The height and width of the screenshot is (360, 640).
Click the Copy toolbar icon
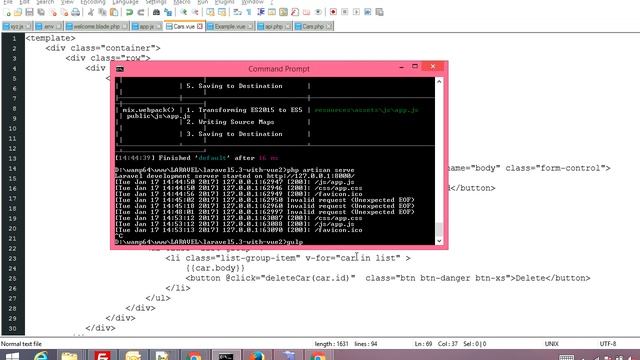coord(102,12)
